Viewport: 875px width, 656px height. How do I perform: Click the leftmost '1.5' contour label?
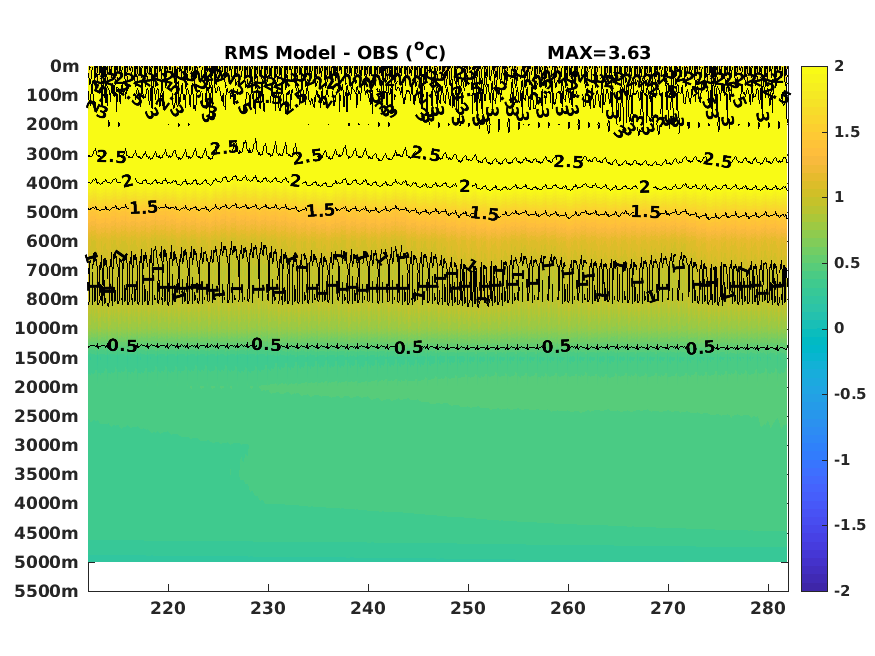pyautogui.click(x=144, y=208)
